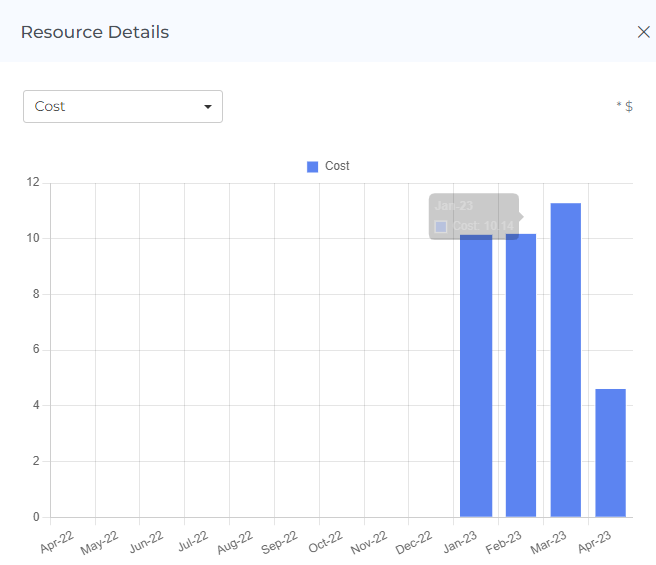Click the 6 value on the y-axis
Viewport: 656px width, 565px height.
coord(35,350)
